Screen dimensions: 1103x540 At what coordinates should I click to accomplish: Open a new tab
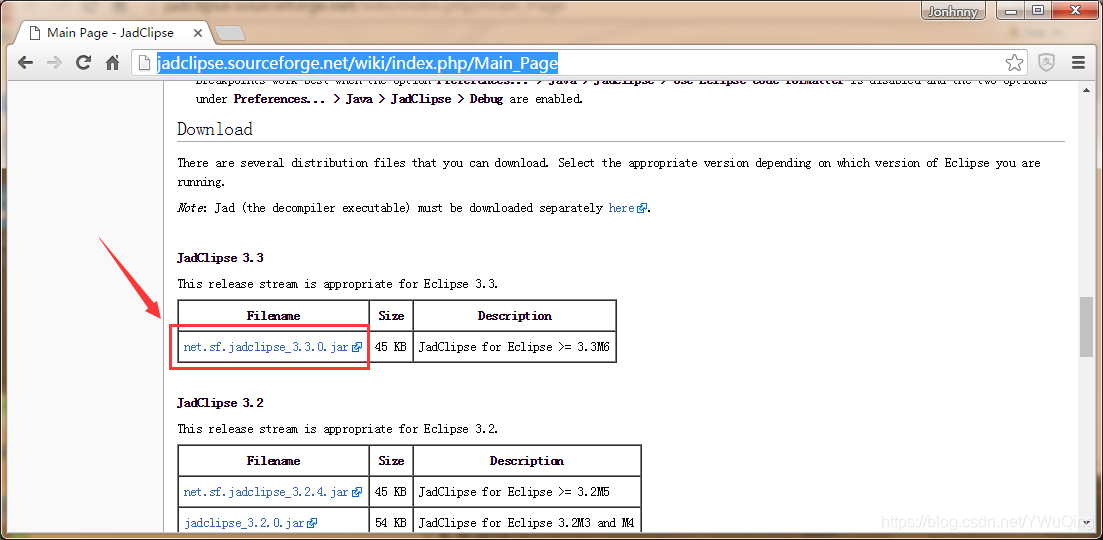[229, 33]
